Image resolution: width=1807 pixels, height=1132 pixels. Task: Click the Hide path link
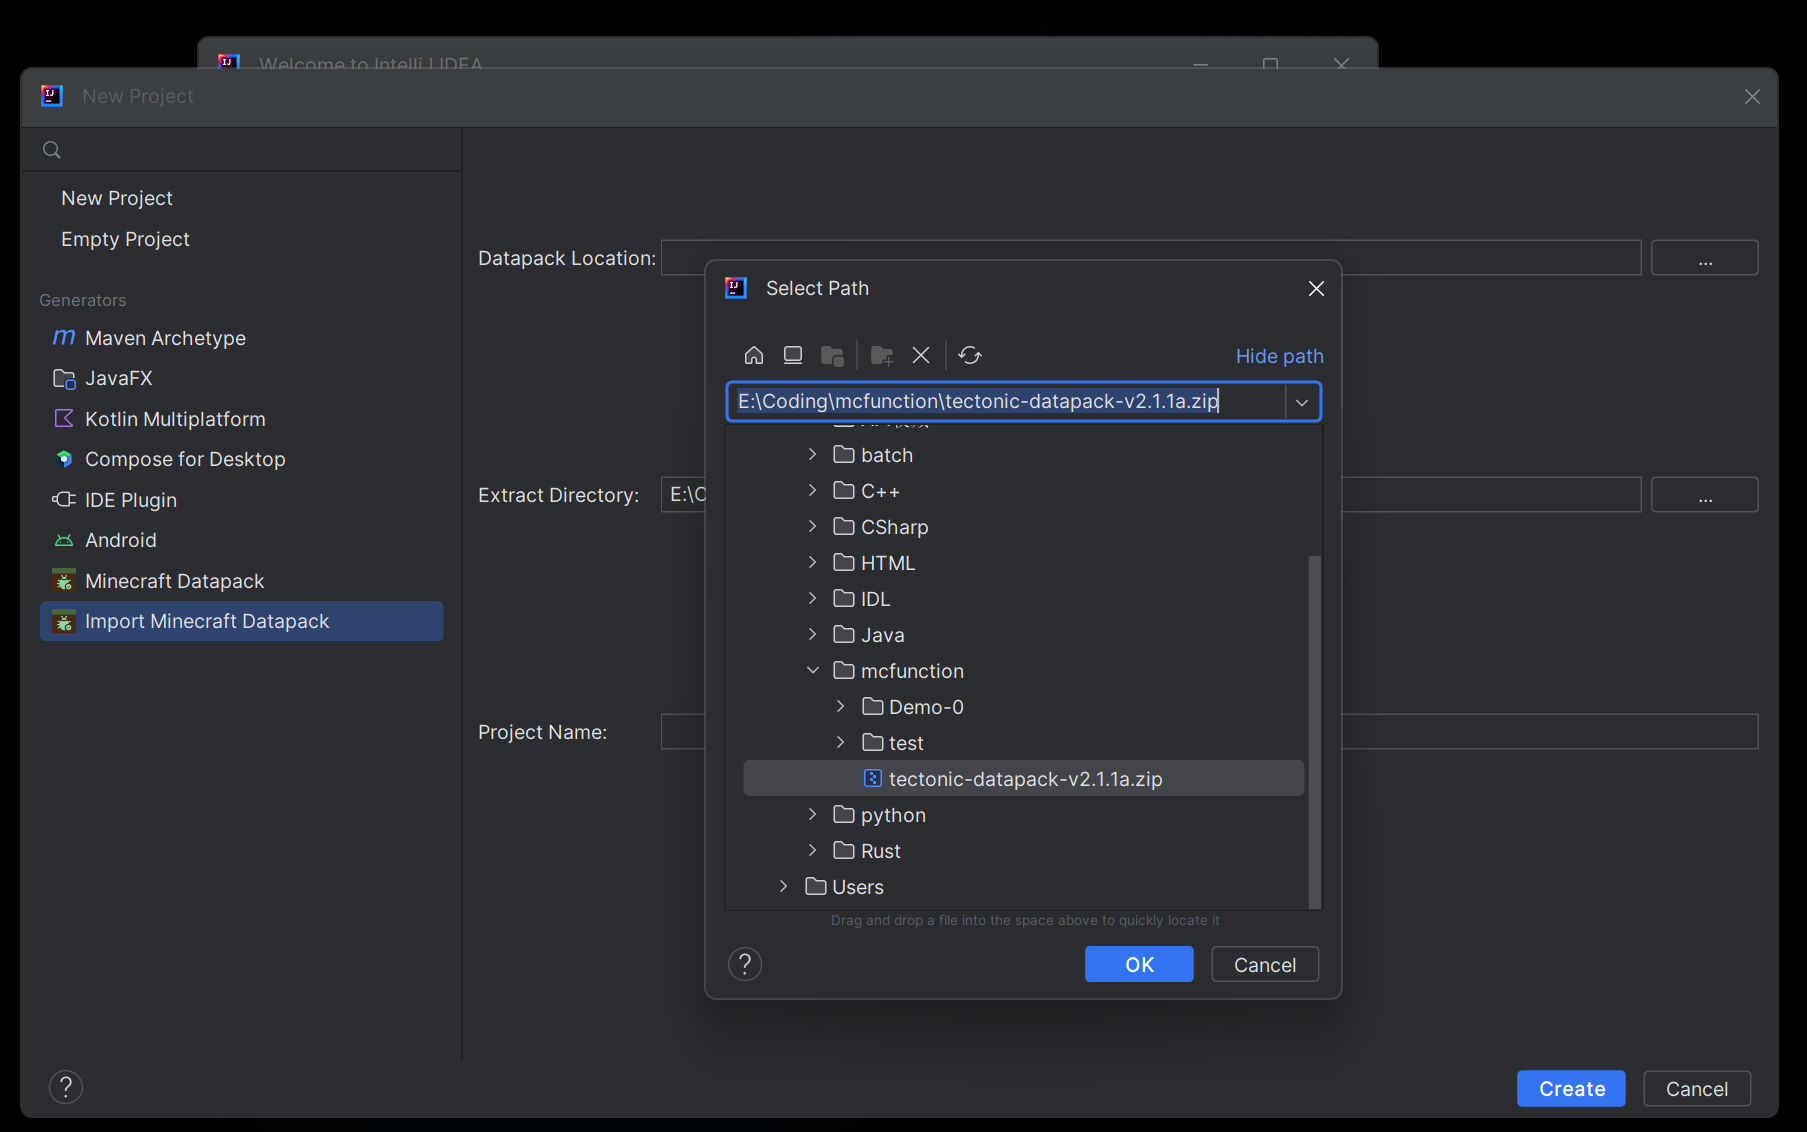point(1279,356)
